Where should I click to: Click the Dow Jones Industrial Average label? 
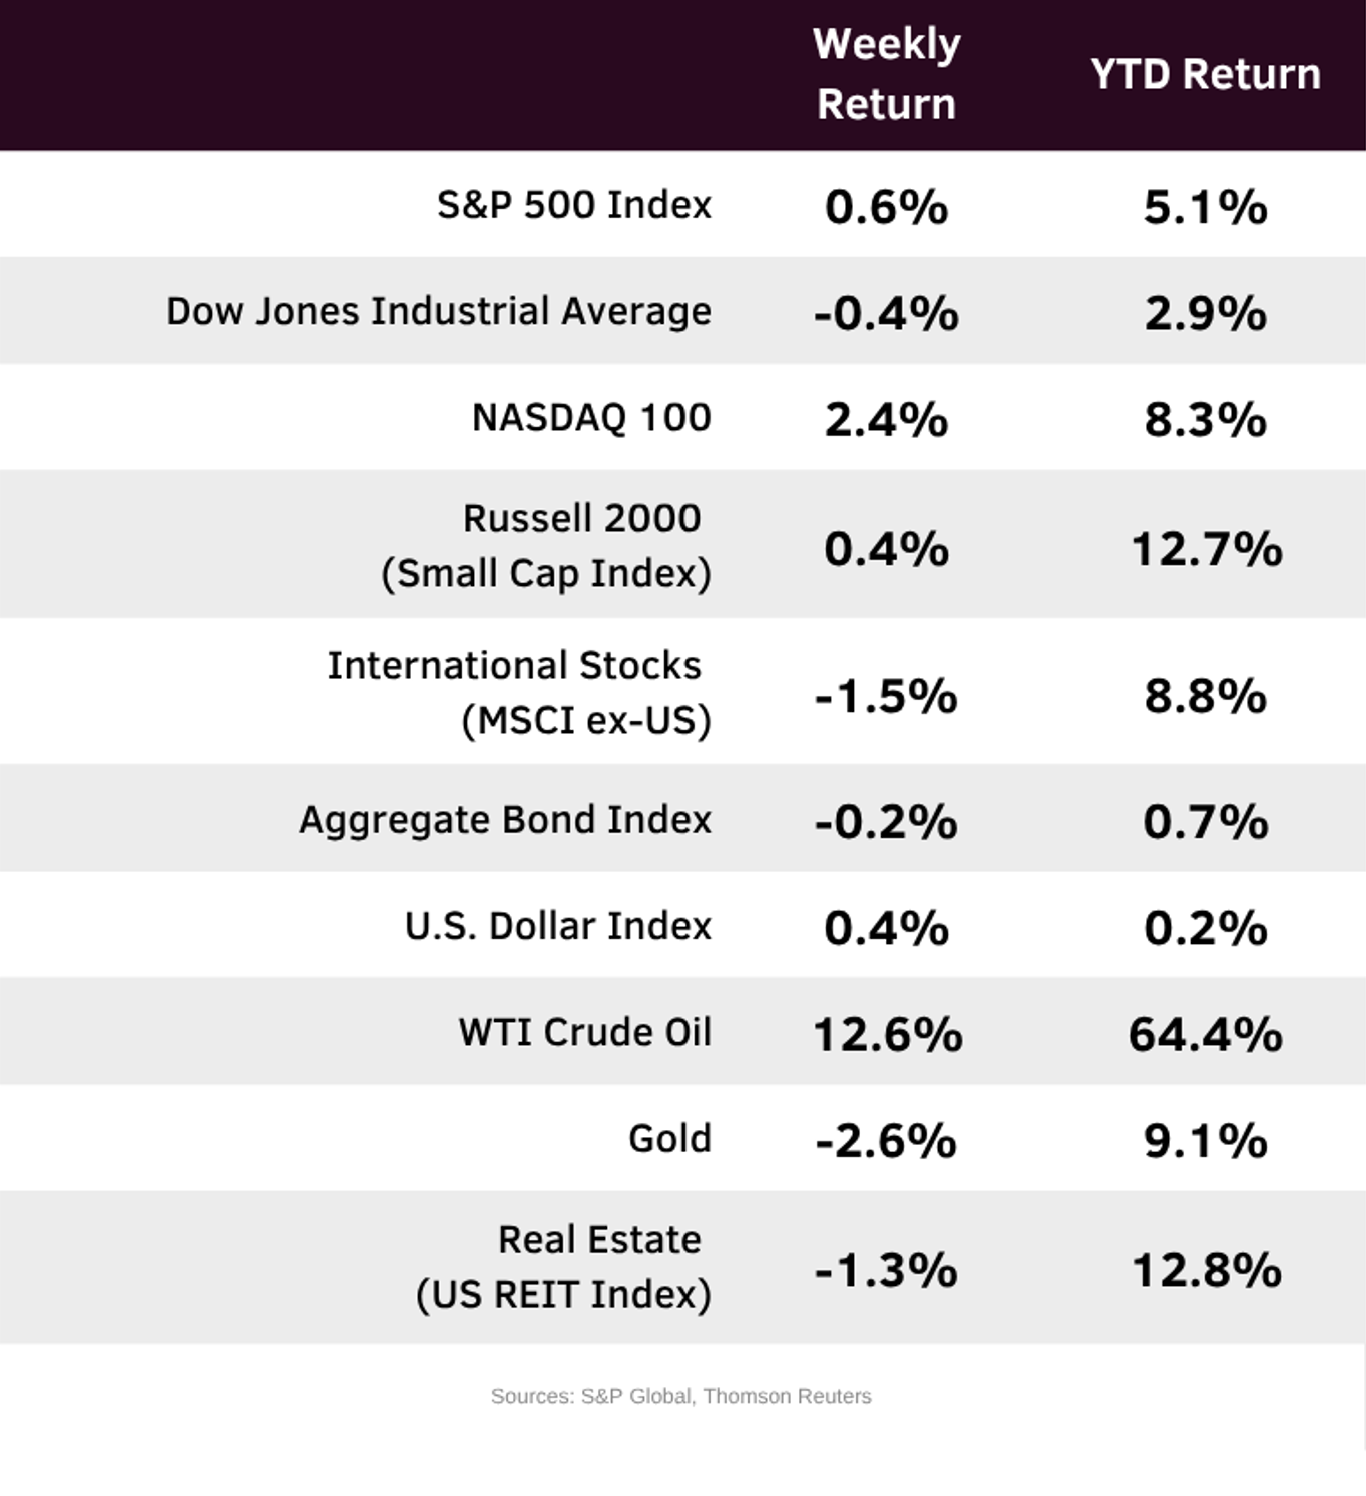[439, 311]
